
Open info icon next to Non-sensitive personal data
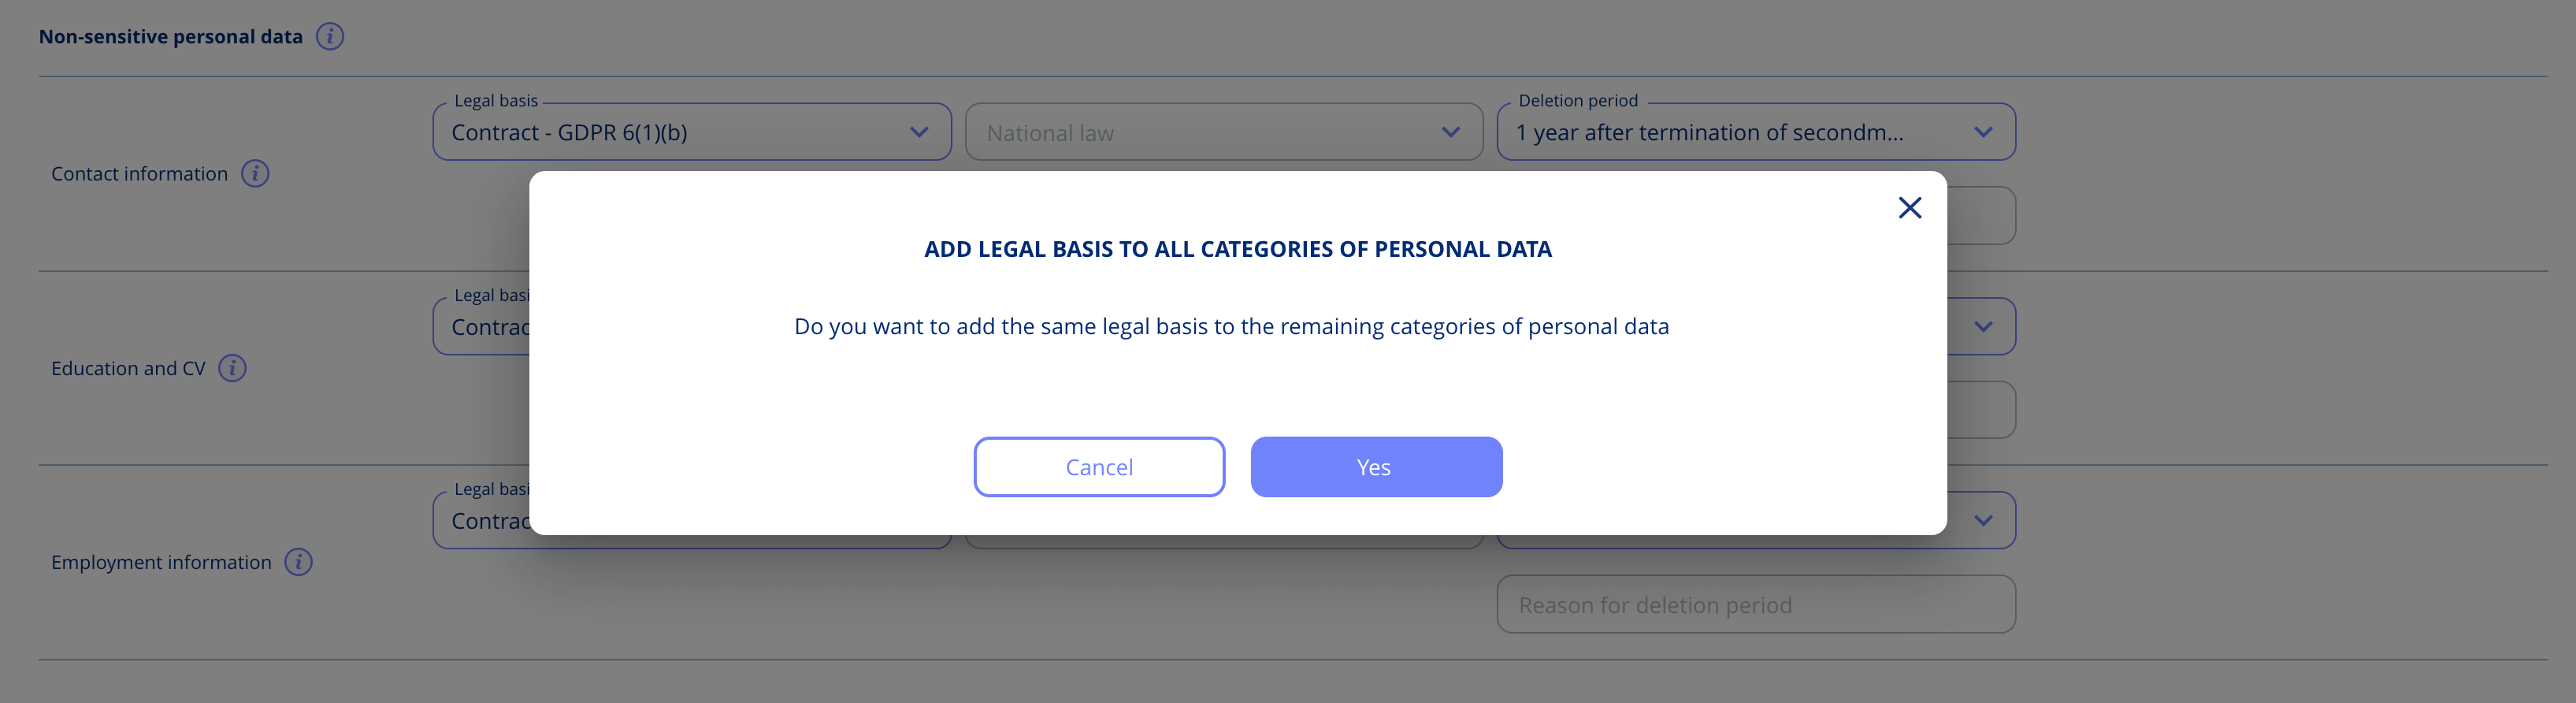click(x=330, y=37)
